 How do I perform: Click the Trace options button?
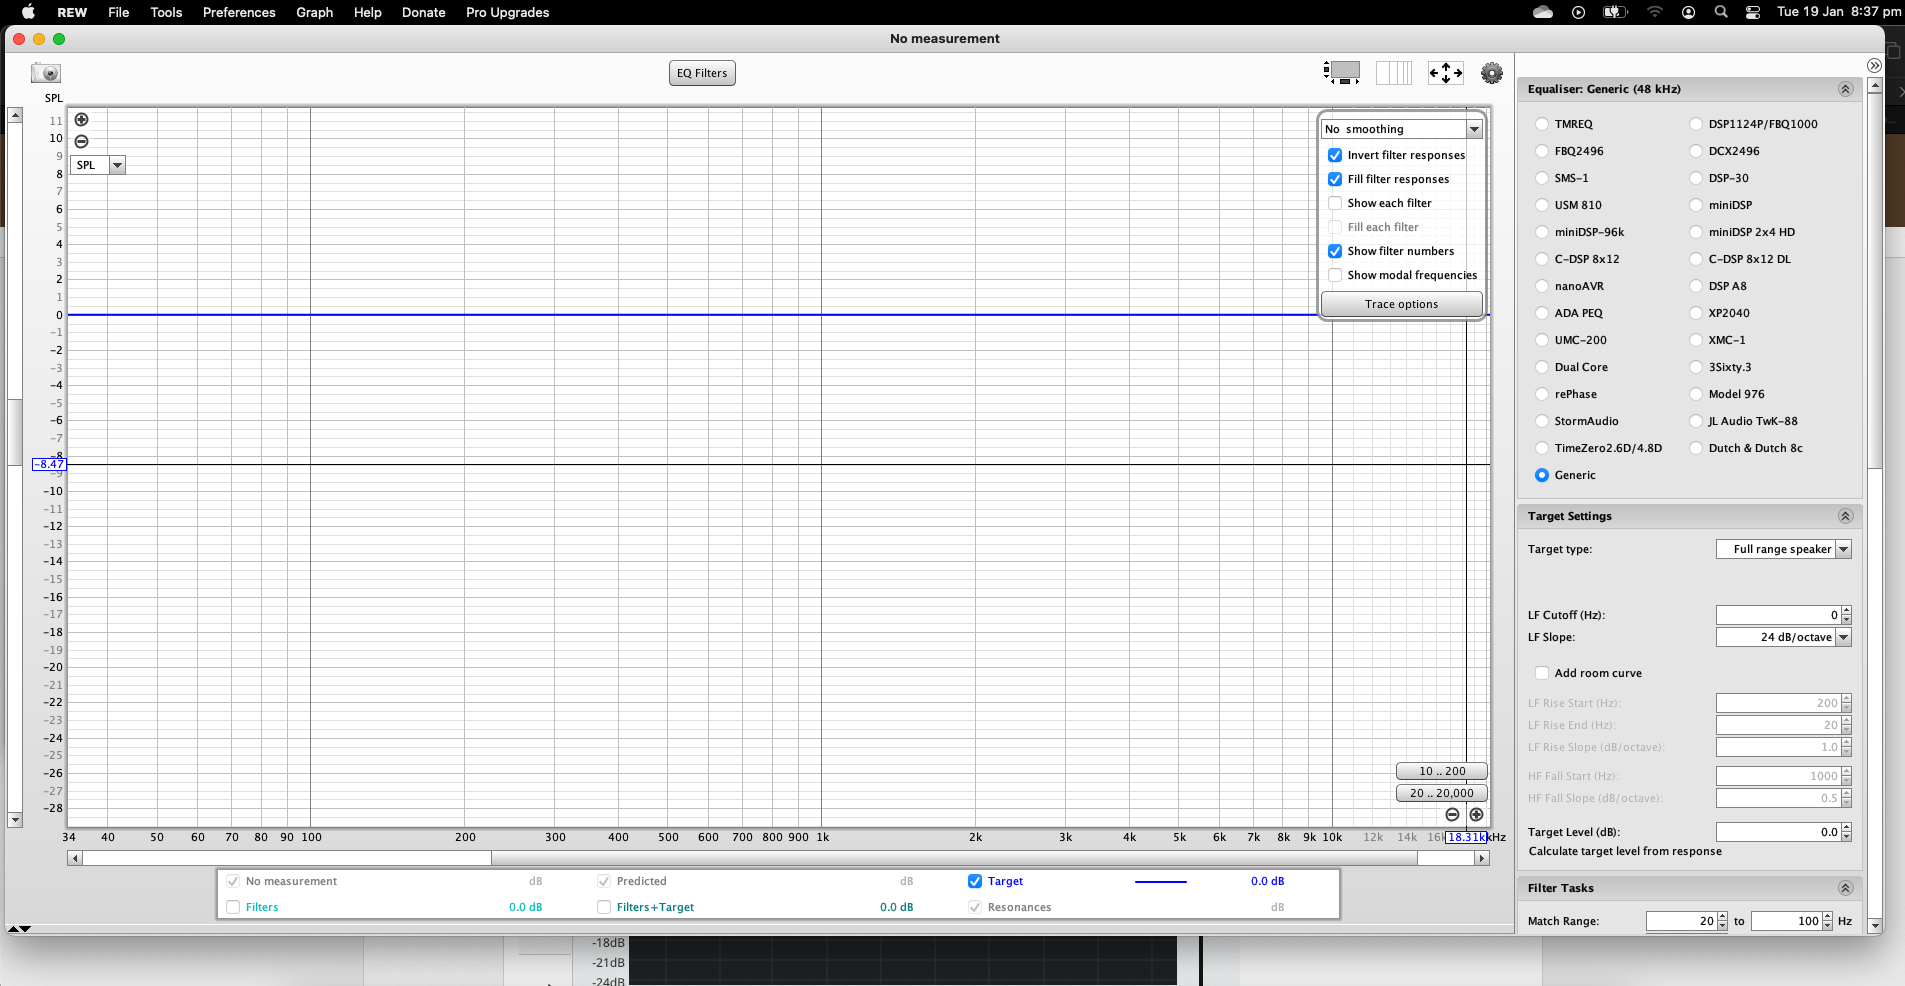[1401, 304]
